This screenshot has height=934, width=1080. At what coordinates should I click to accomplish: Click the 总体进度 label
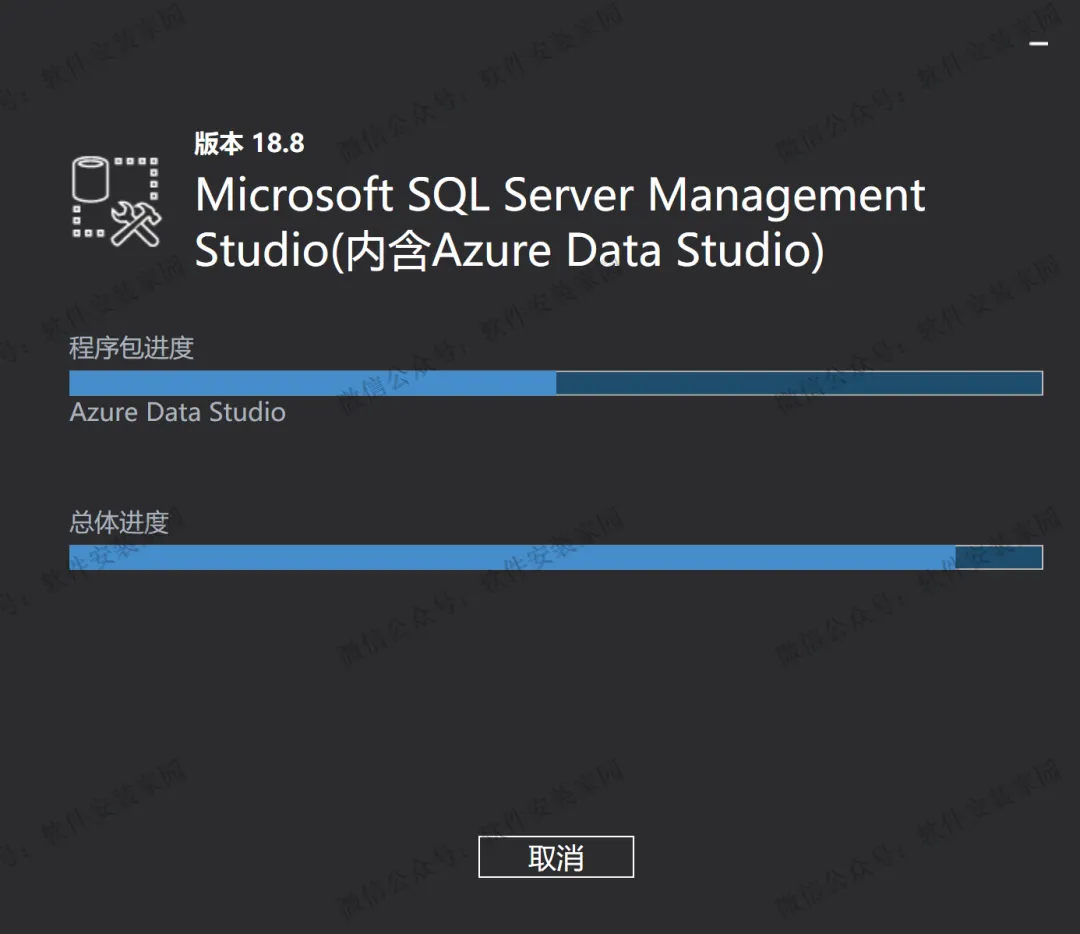[x=119, y=522]
